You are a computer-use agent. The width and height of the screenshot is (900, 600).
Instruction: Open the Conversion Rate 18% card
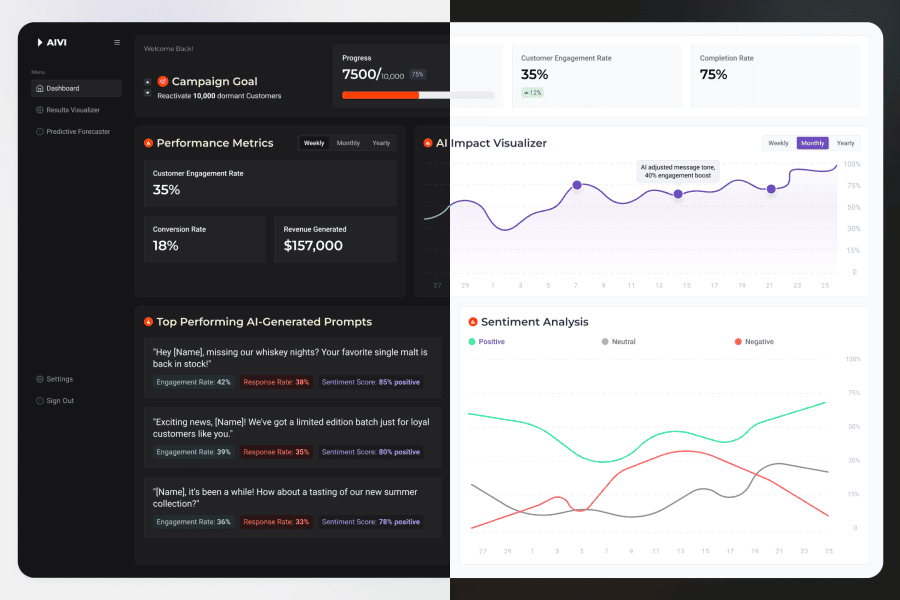(205, 239)
